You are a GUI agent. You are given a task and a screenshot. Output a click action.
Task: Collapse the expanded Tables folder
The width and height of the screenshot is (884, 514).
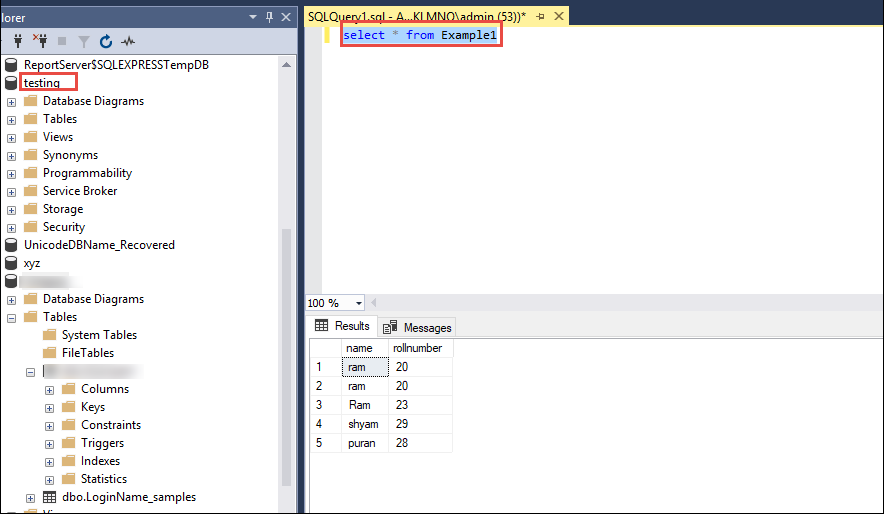tap(11, 318)
